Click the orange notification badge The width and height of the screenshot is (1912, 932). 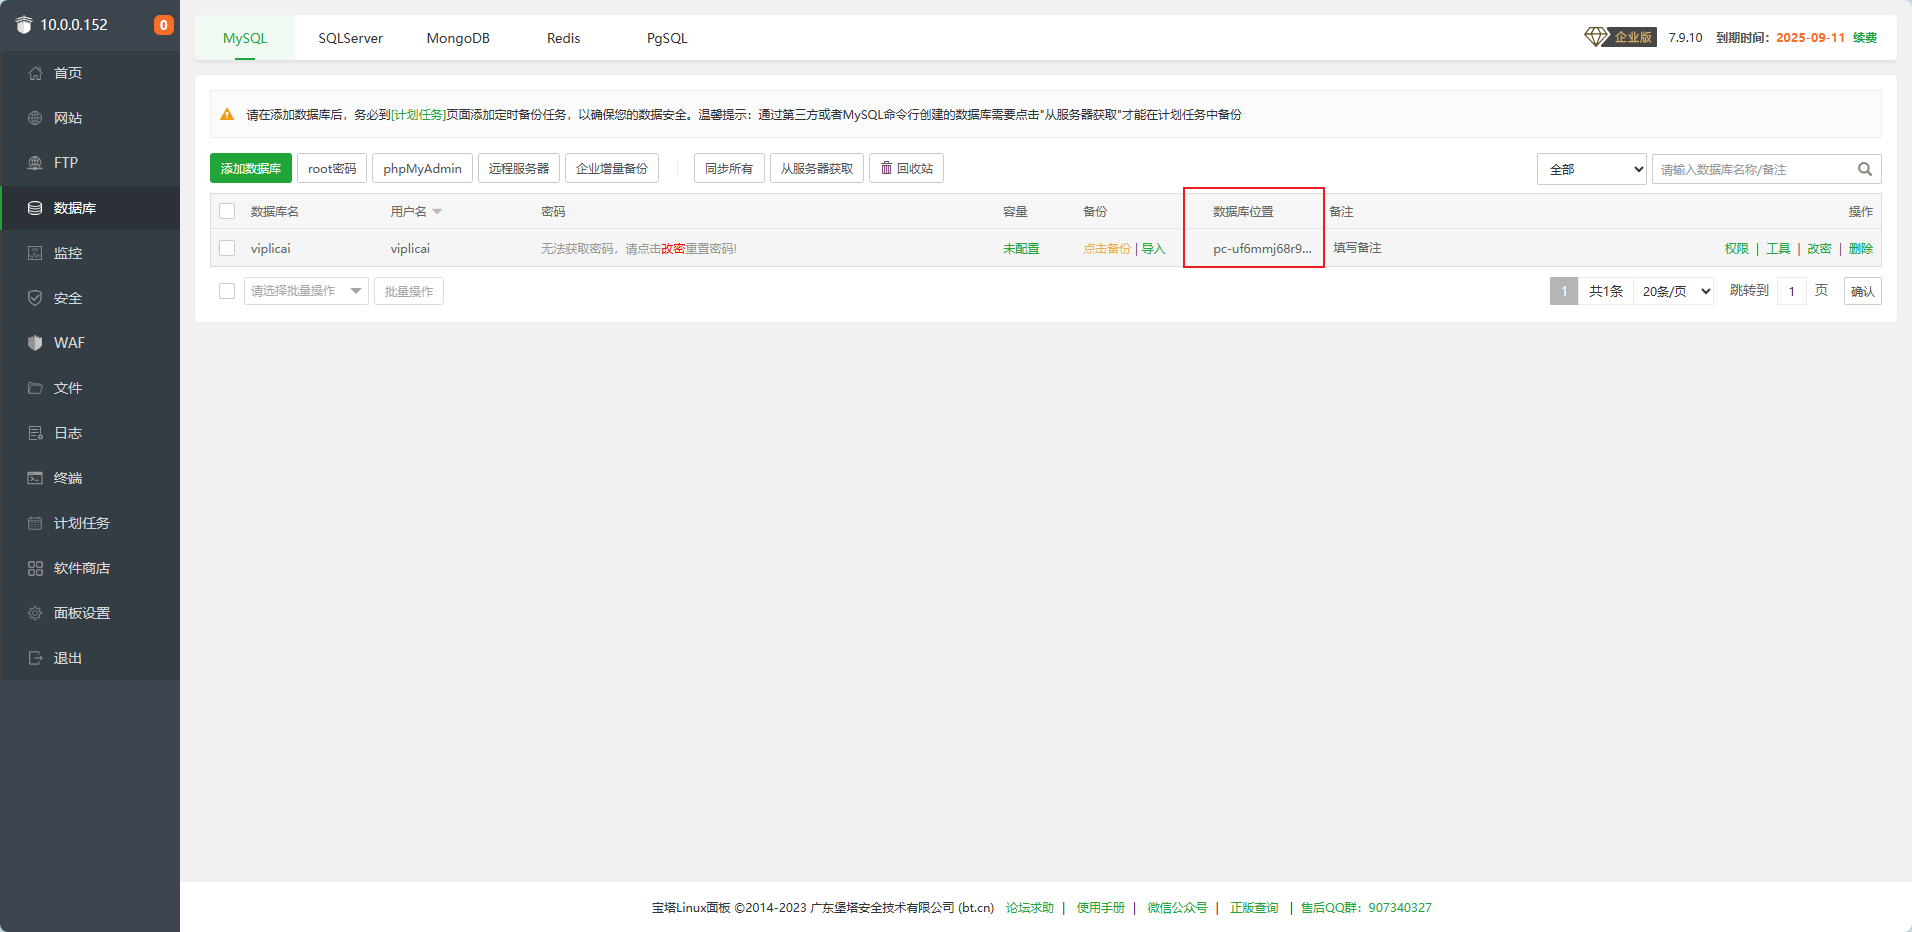tap(163, 25)
